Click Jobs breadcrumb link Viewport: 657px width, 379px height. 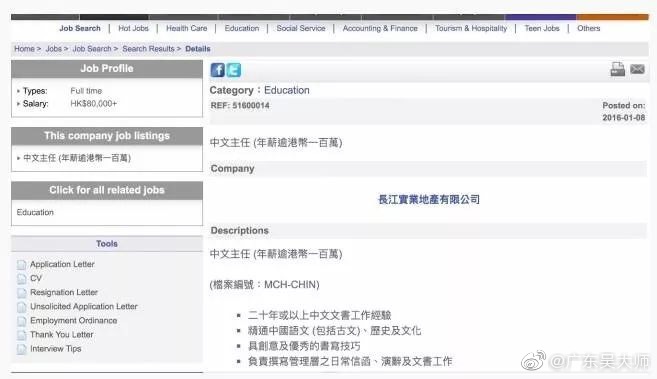click(x=54, y=49)
